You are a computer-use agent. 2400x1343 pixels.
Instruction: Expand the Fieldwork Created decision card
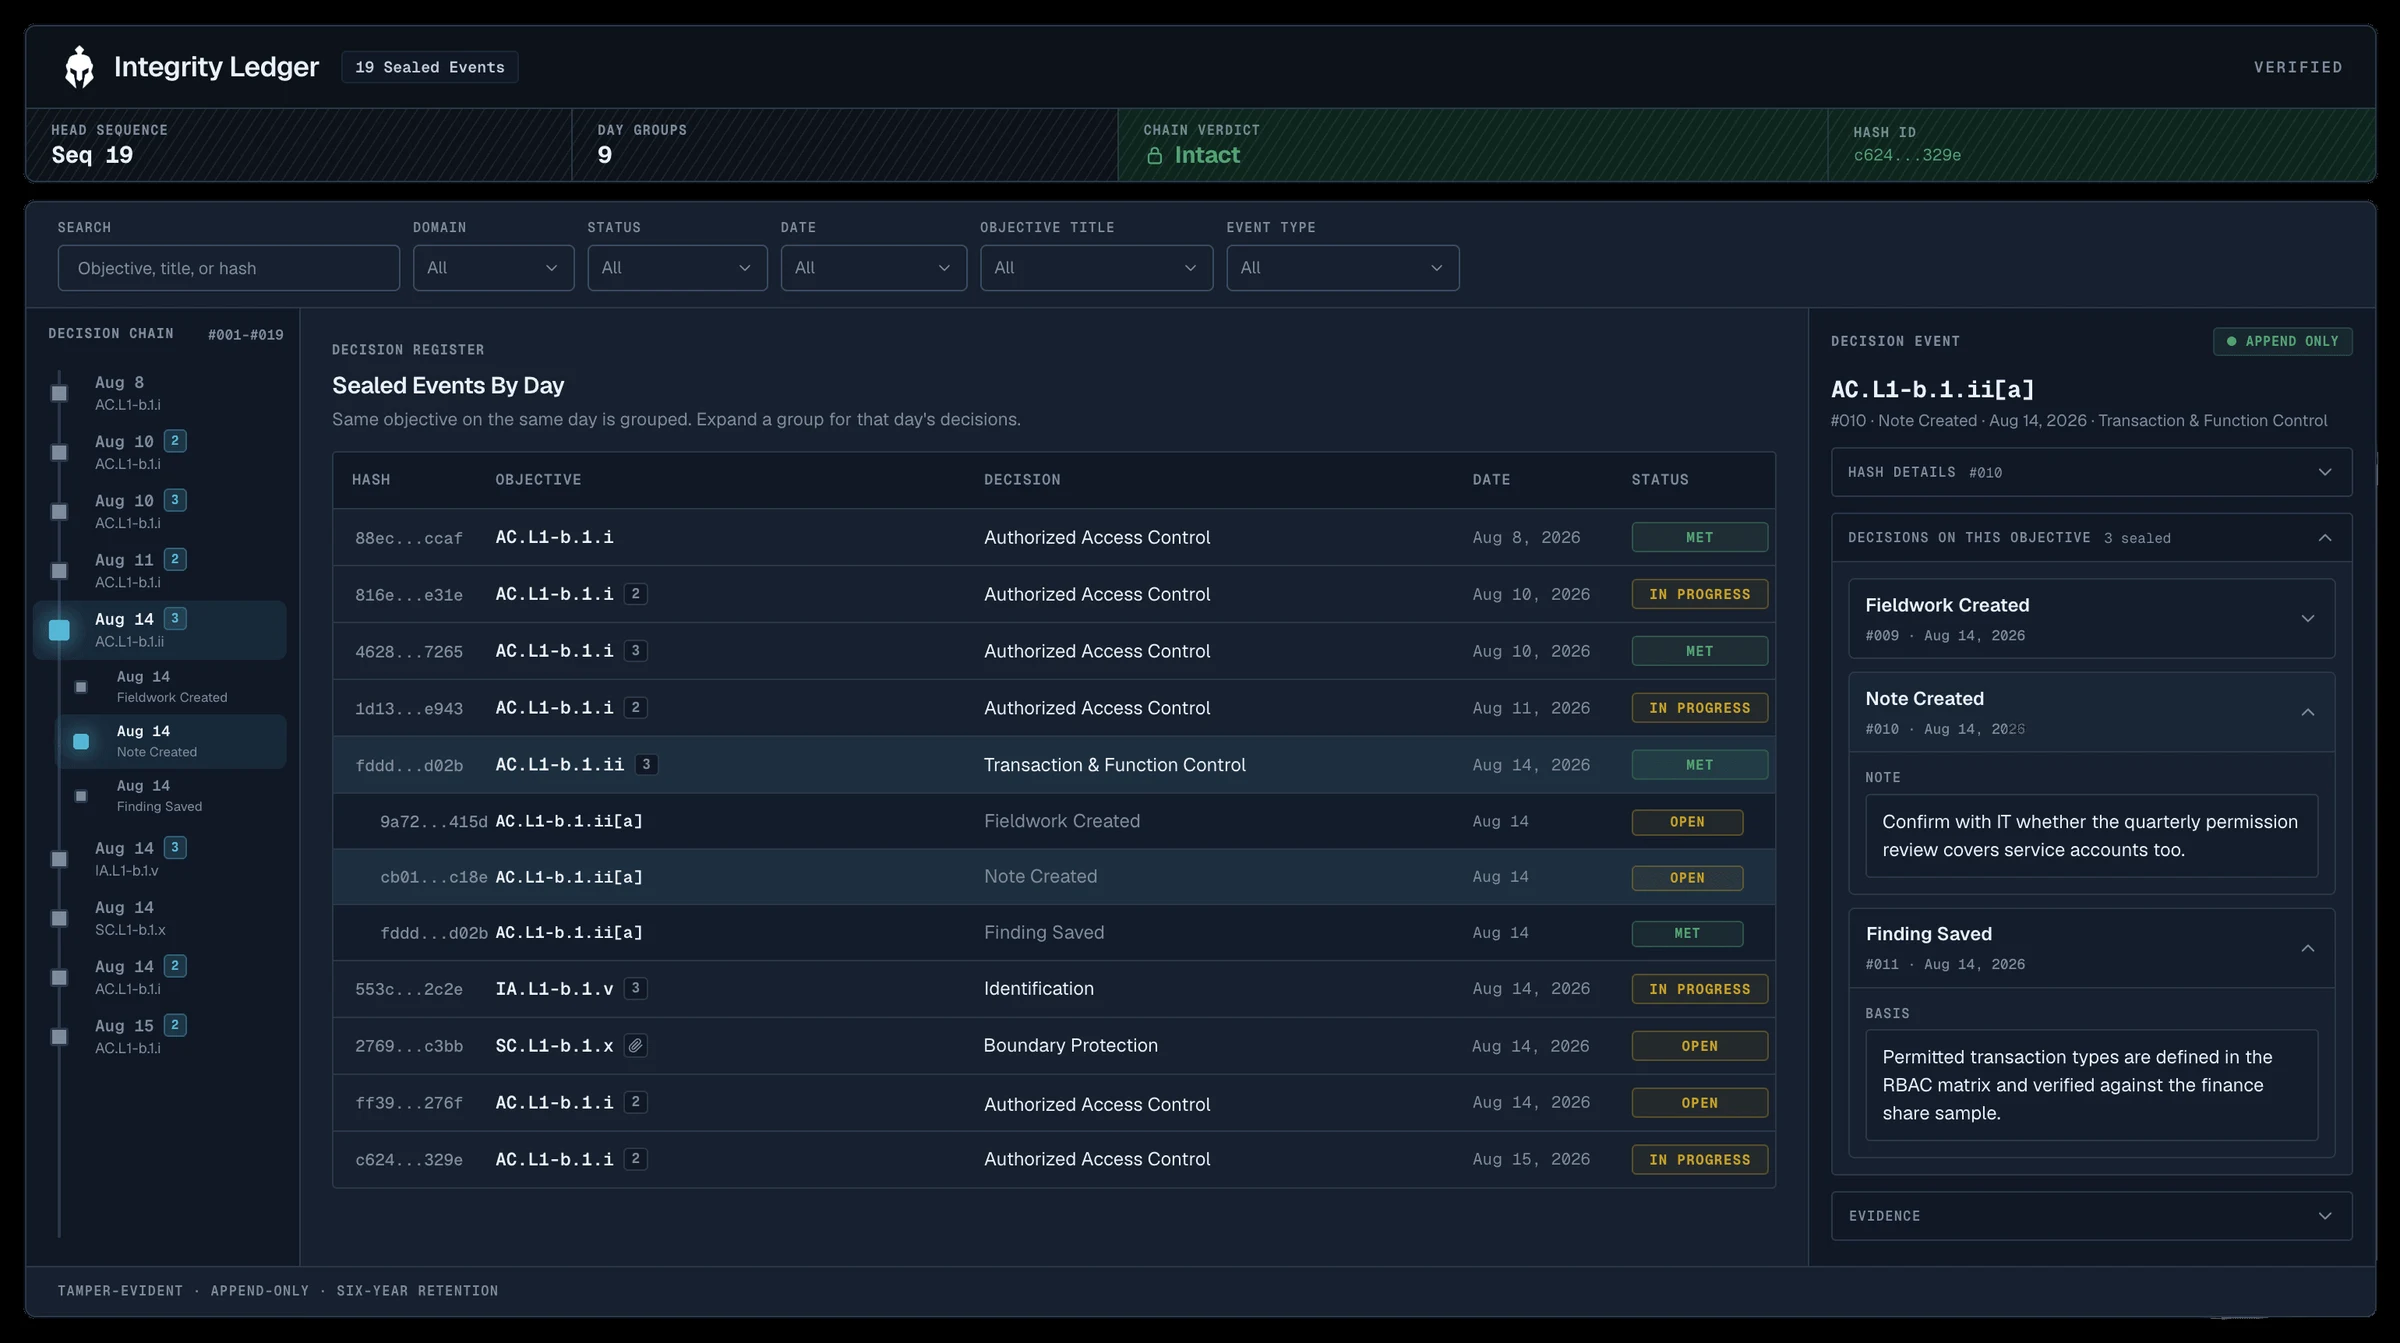tap(2091, 618)
